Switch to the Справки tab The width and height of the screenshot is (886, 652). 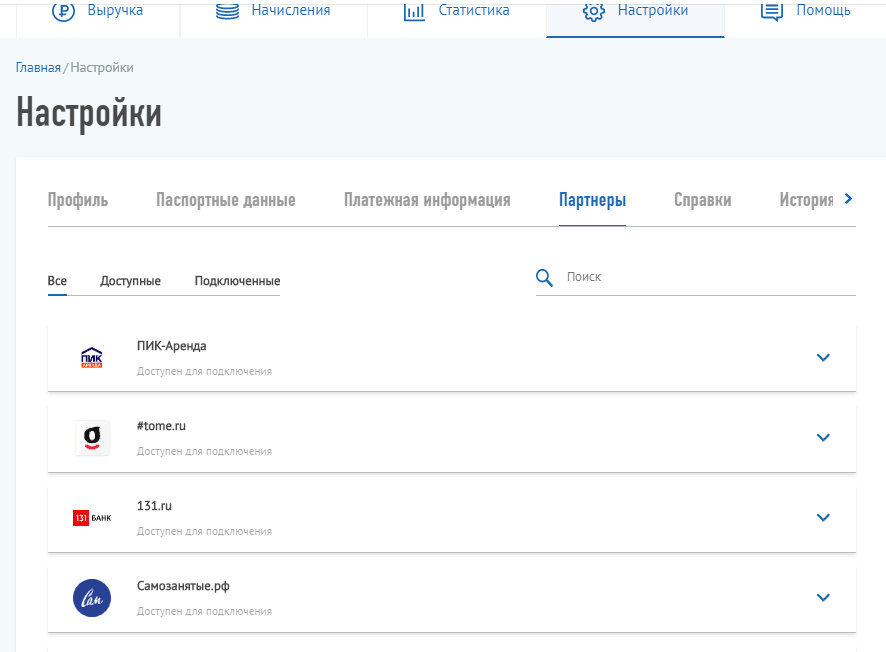(x=702, y=200)
